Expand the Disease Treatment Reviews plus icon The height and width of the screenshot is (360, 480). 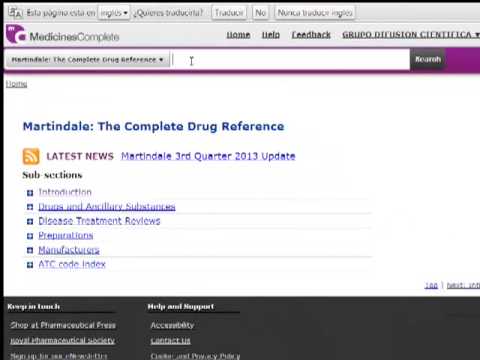tap(30, 221)
